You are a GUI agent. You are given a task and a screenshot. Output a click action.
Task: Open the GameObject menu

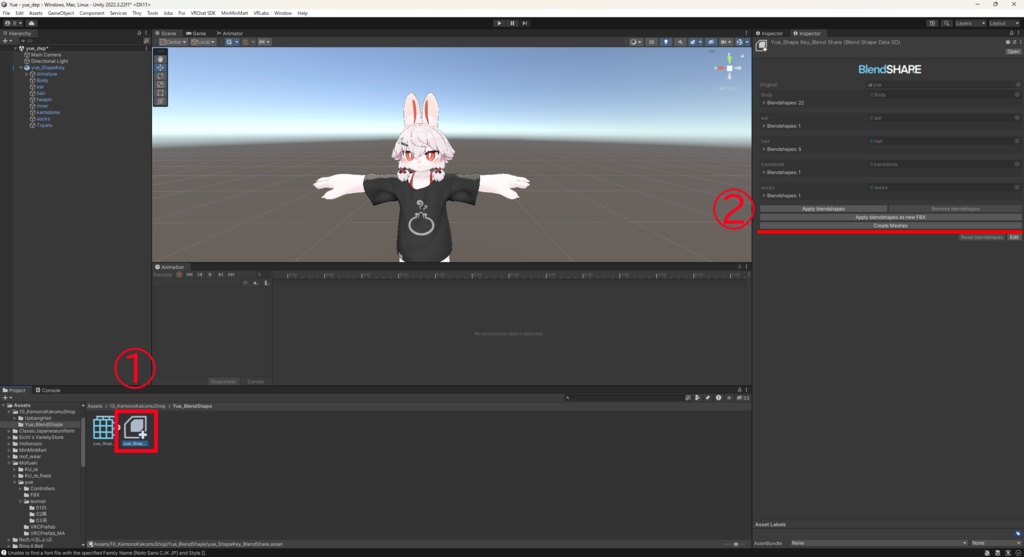(61, 13)
